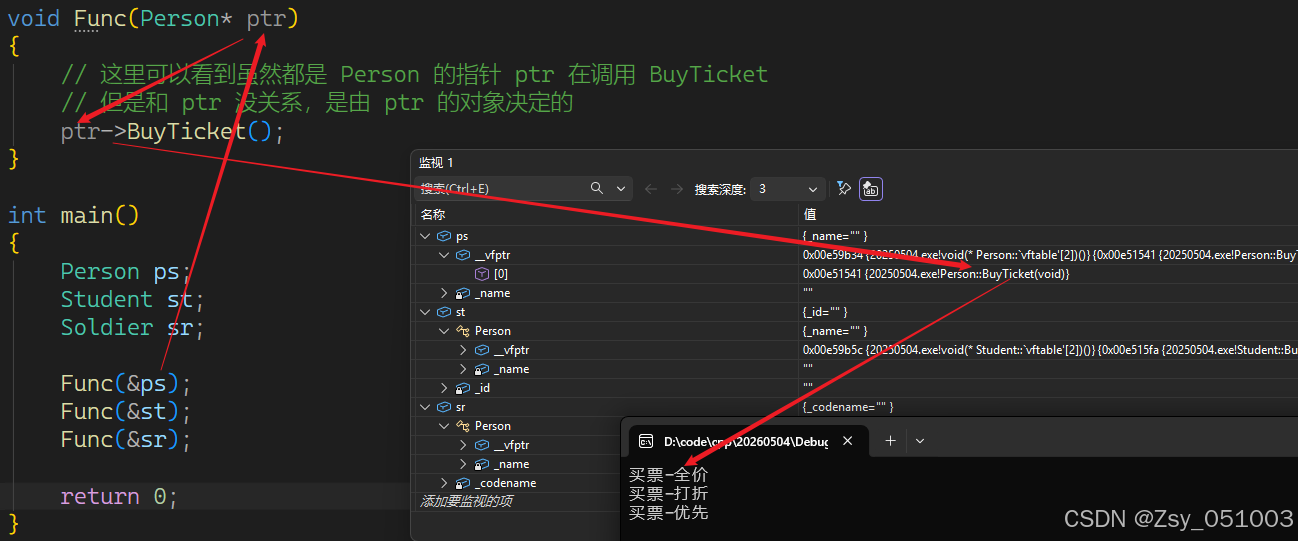
Task: Click the Func(&ps); call line
Action: click(125, 384)
